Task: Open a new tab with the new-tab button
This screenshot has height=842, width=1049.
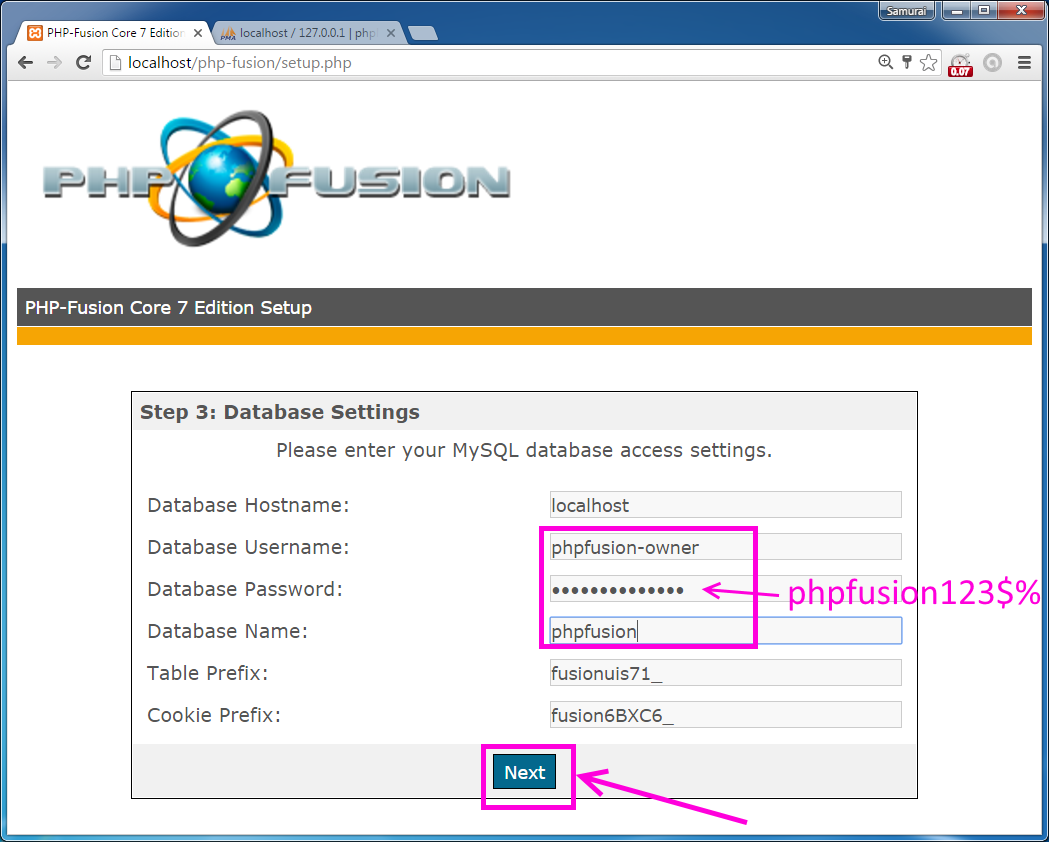Action: (x=422, y=33)
